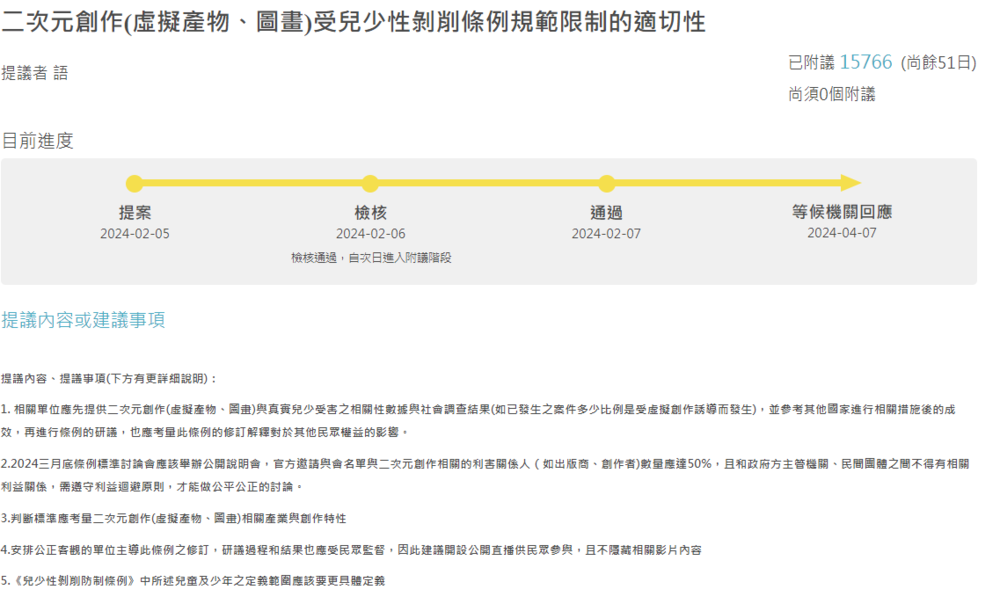Click the 目前進度 heading
Screen dimensions: 1000x604
pos(37,141)
